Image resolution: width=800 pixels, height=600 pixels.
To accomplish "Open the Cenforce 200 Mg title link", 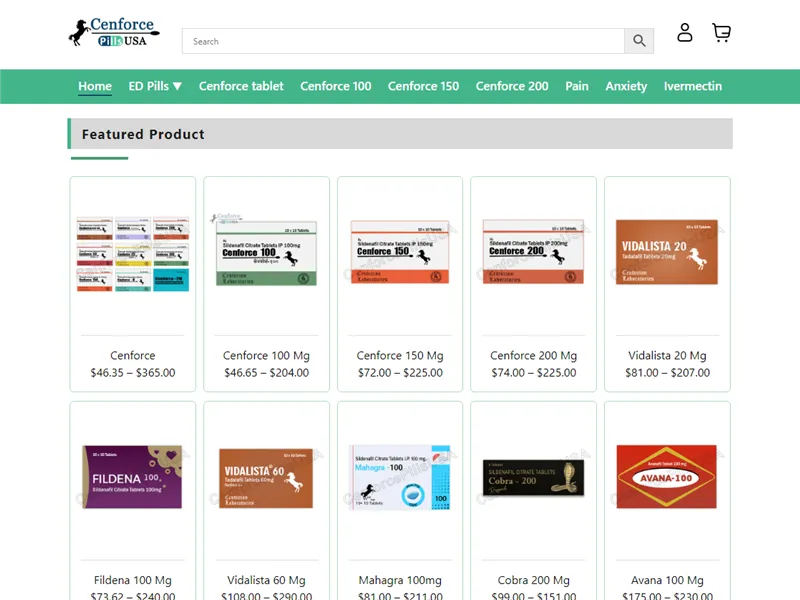I will [534, 356].
